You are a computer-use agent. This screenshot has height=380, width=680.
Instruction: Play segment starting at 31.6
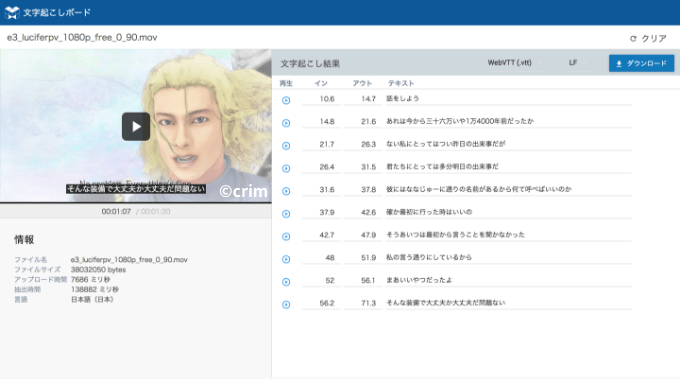(x=286, y=191)
